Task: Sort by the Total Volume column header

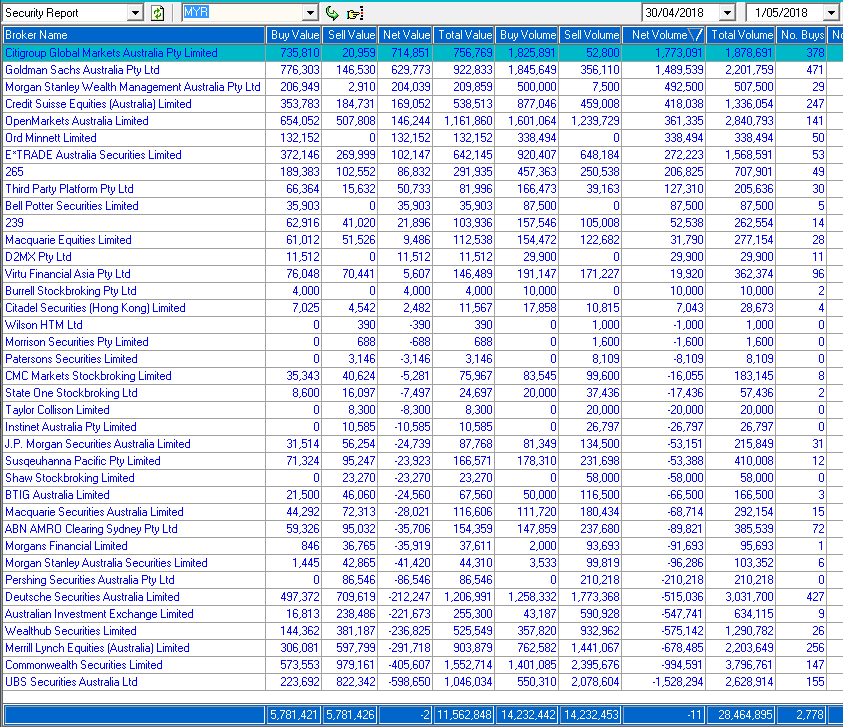Action: point(741,35)
